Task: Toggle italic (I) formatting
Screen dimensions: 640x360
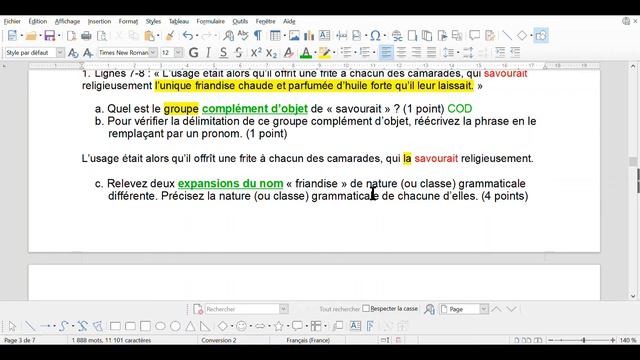Action: (209, 53)
